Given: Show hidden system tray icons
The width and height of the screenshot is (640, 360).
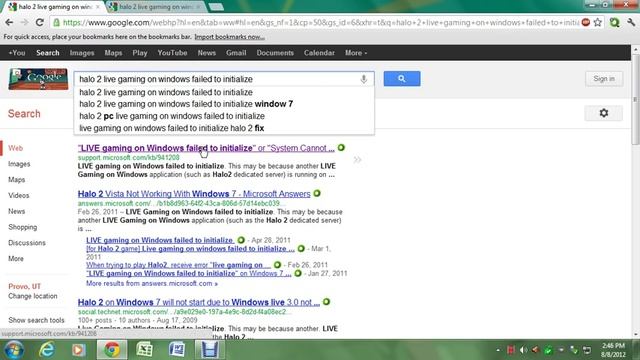Looking at the screenshot, I should coord(498,350).
